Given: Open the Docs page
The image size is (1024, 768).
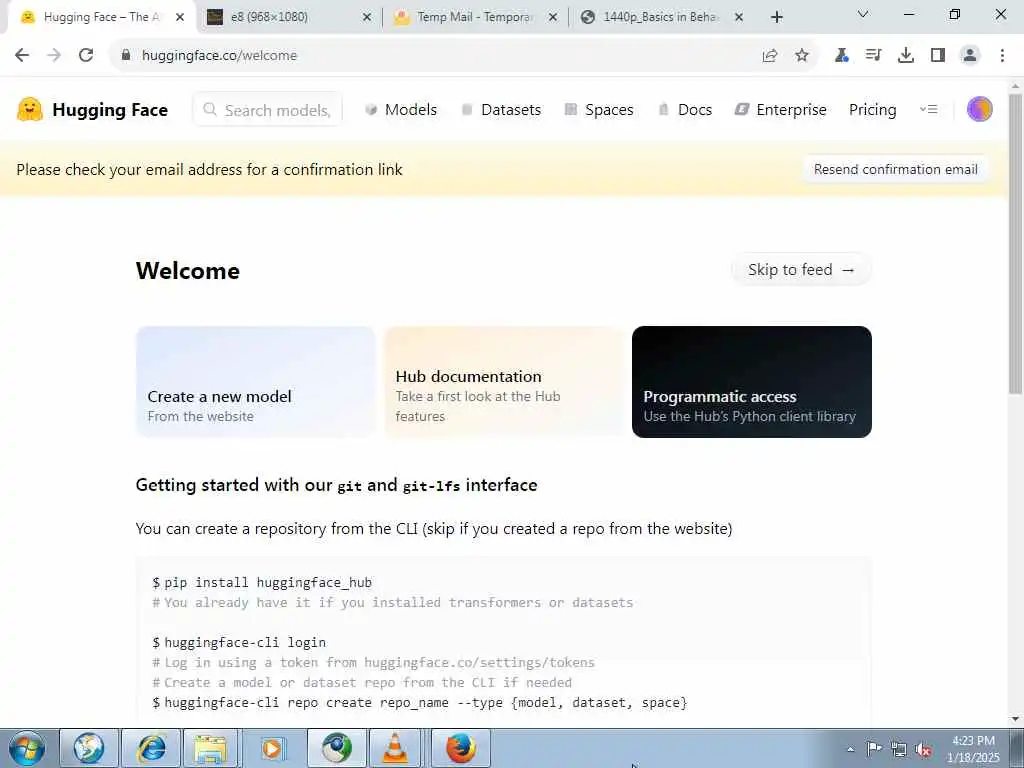Looking at the screenshot, I should tap(685, 110).
